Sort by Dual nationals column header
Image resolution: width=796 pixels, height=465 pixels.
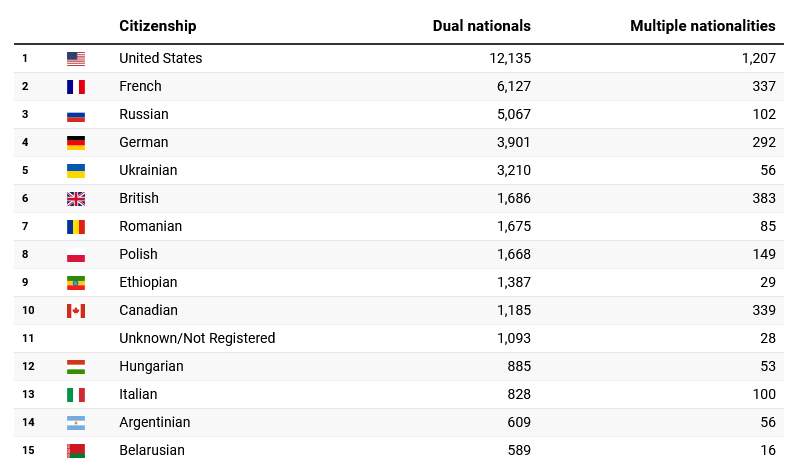pyautogui.click(x=481, y=26)
